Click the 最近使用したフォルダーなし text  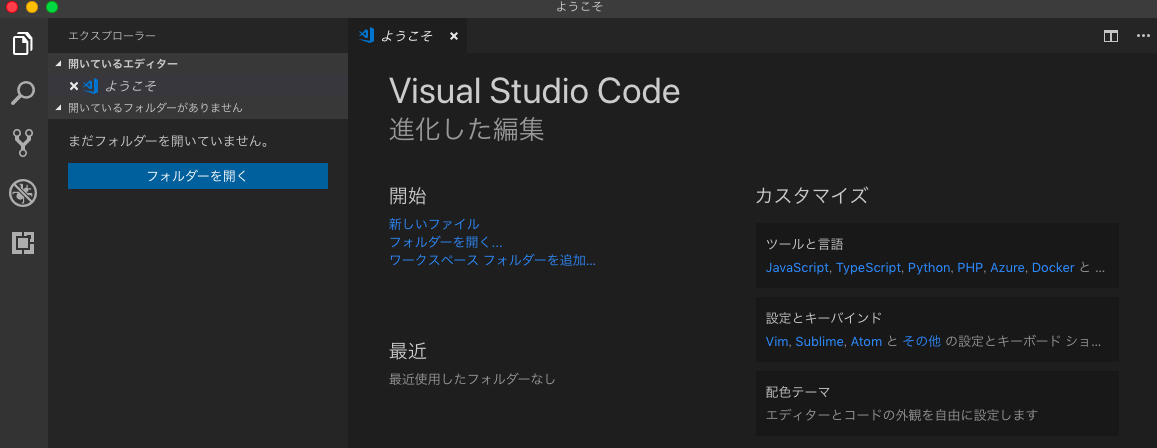point(472,379)
